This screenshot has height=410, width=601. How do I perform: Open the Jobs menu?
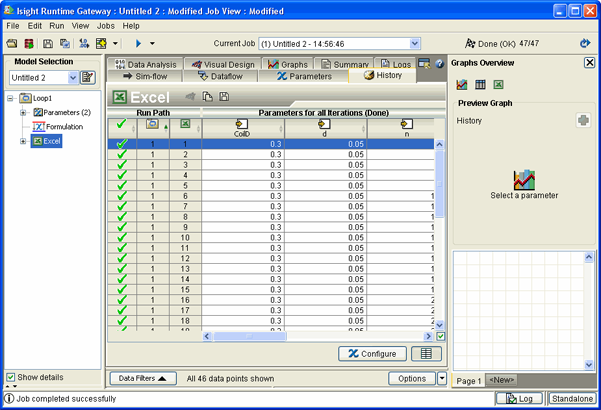[x=105, y=25]
